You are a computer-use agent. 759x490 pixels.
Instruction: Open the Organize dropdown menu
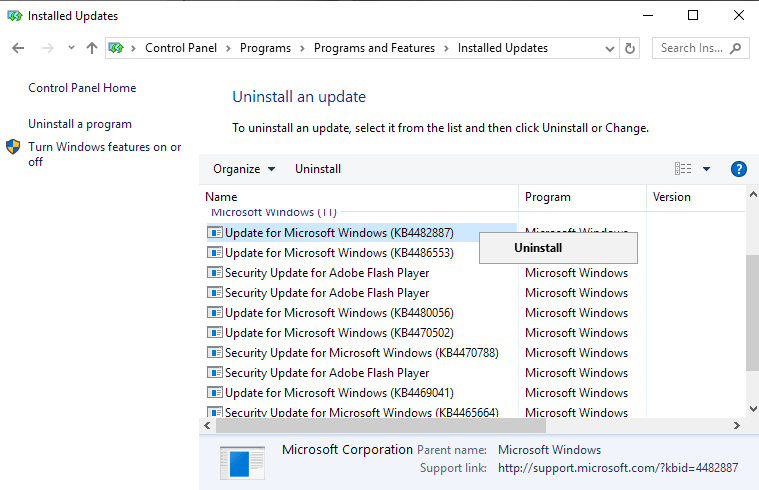click(x=244, y=169)
